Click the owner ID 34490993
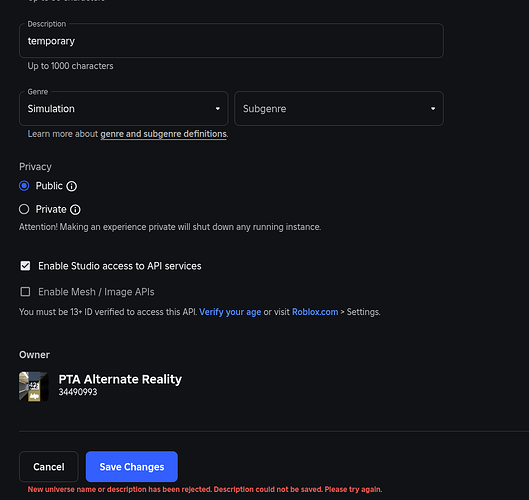 (78, 392)
